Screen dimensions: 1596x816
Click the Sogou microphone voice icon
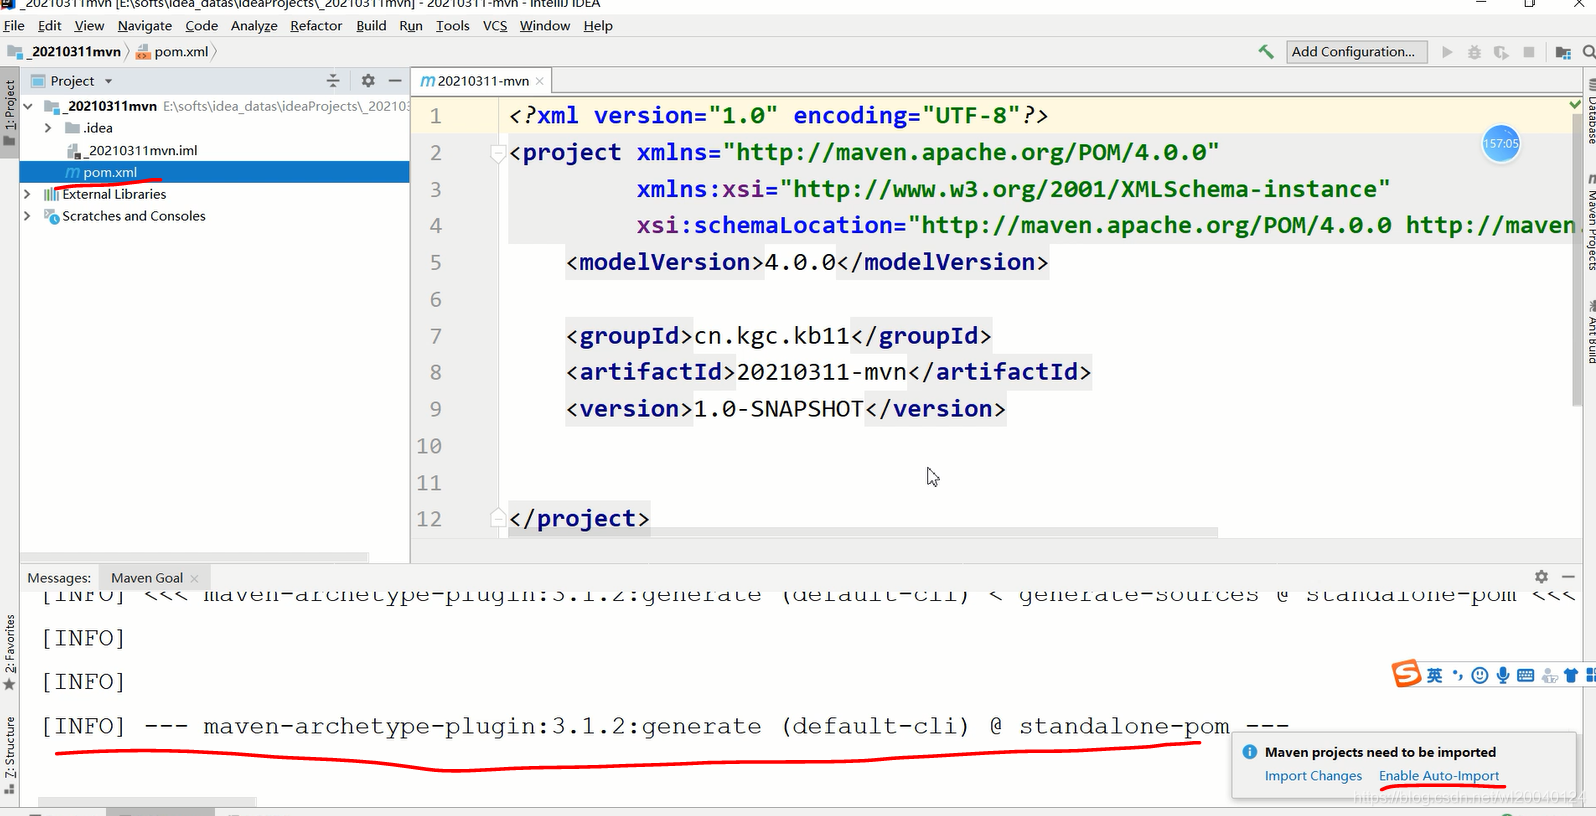pyautogui.click(x=1503, y=676)
